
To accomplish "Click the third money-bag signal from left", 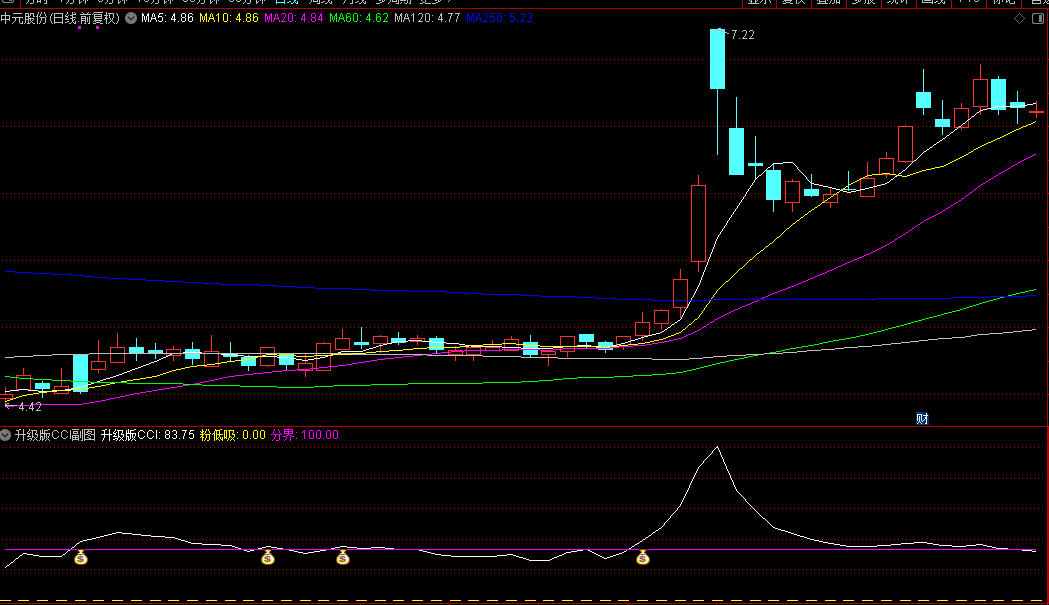I will pos(343,557).
